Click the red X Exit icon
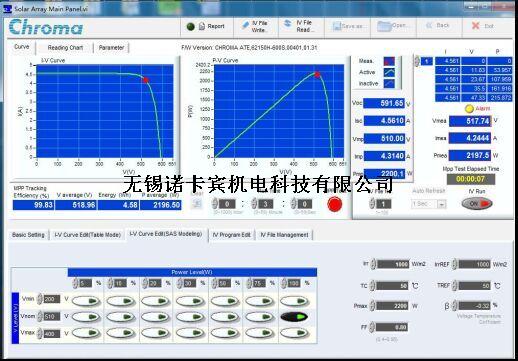The height and width of the screenshot is (361, 518). [x=476, y=26]
